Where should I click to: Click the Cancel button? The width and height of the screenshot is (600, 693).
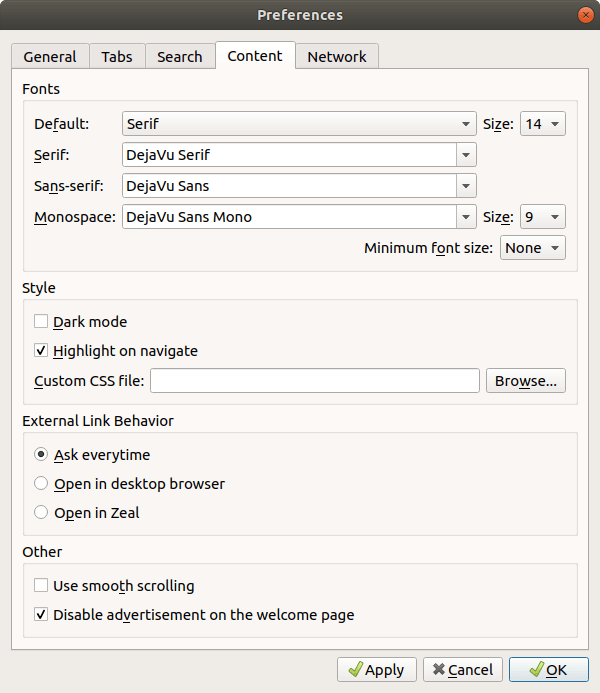(463, 670)
